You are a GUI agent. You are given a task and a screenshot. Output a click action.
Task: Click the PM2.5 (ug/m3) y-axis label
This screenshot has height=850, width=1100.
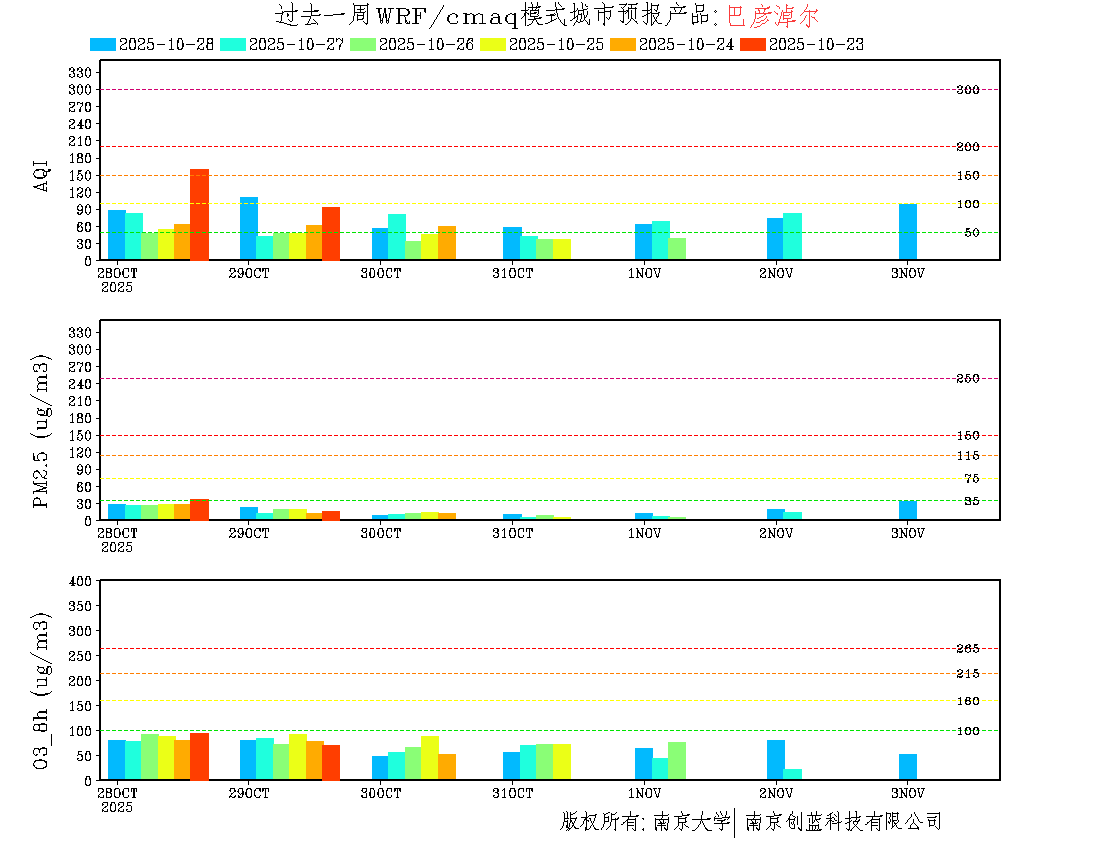(42, 431)
